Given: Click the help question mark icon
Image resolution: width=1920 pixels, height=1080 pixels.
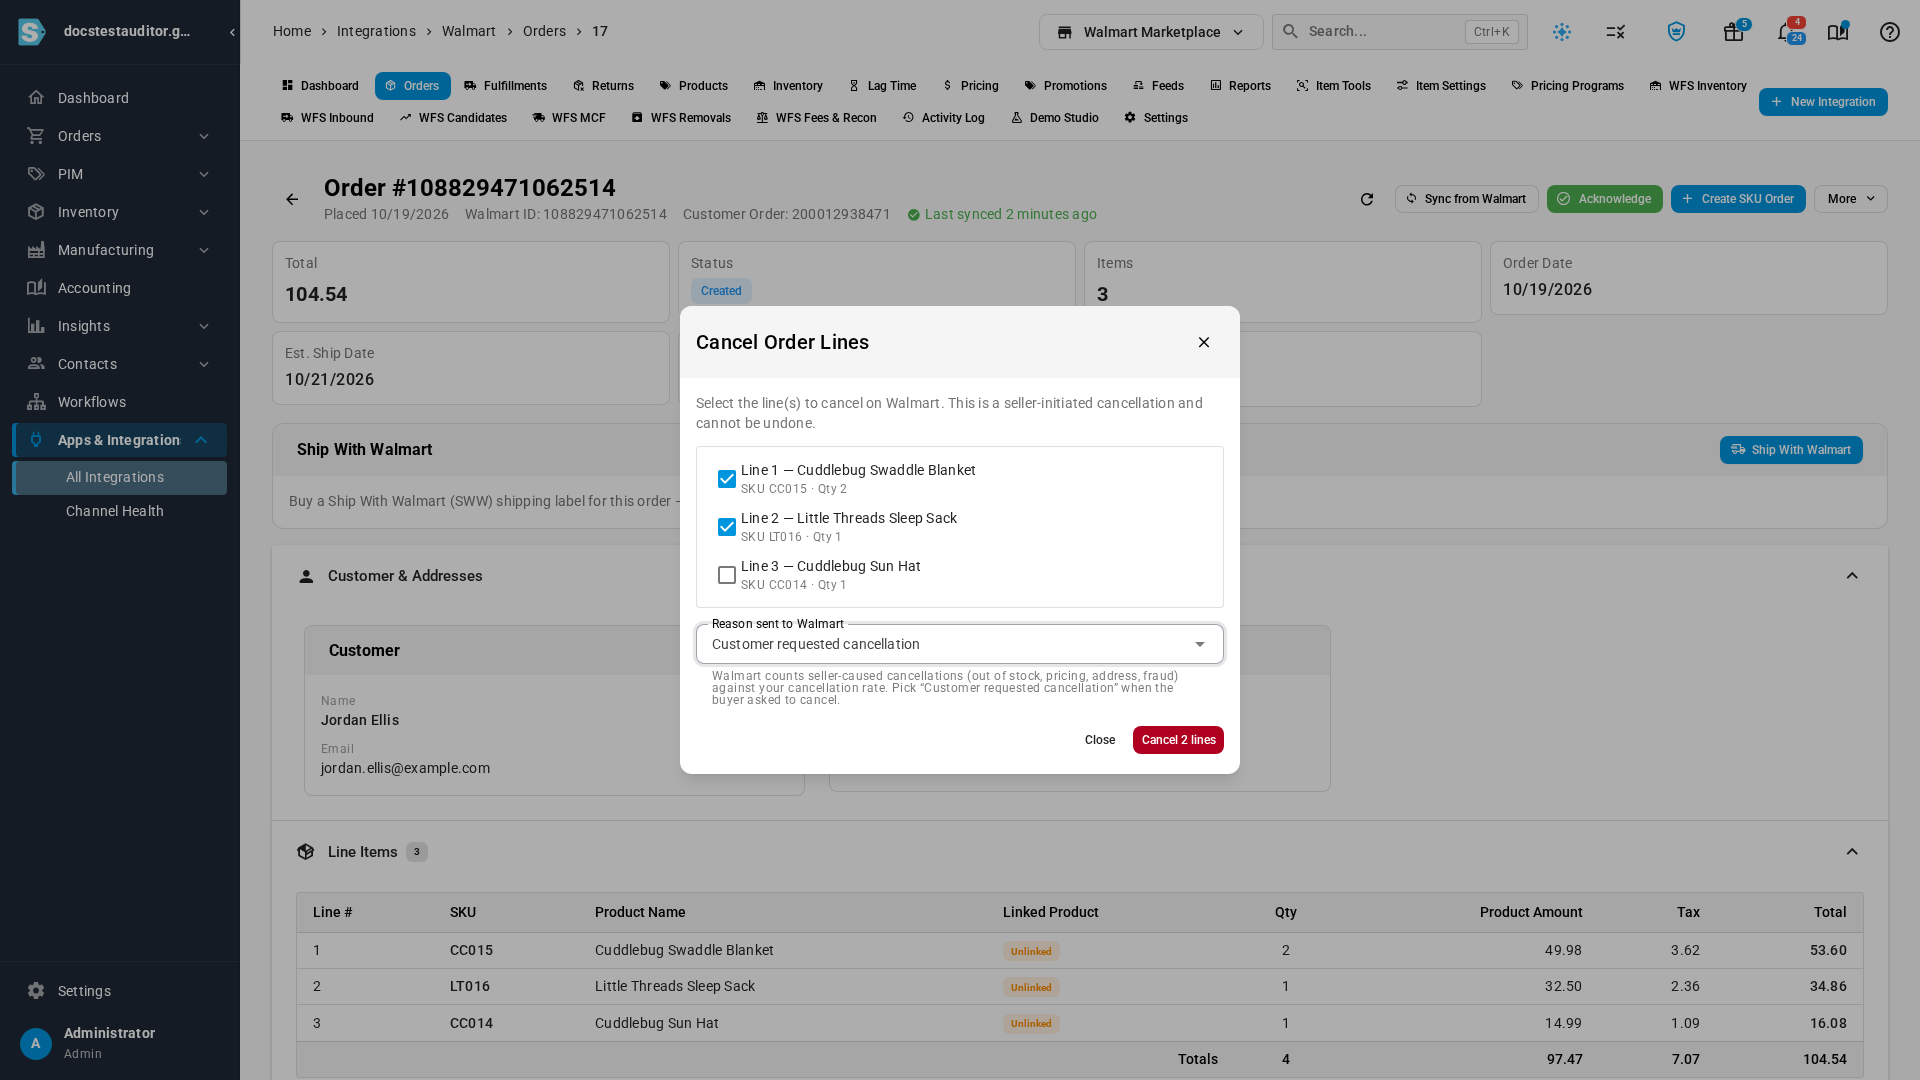Looking at the screenshot, I should [1889, 32].
